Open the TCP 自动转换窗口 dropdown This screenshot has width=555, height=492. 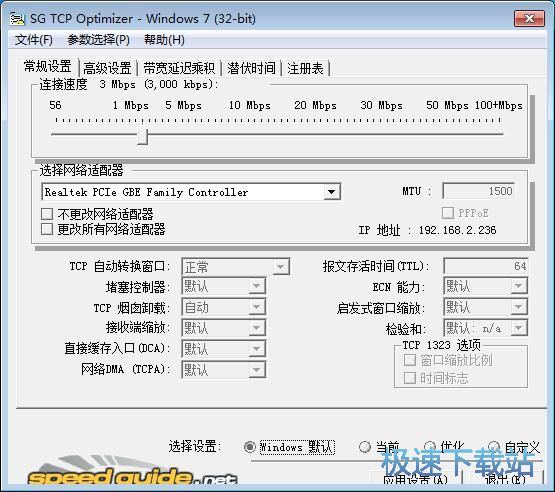click(236, 267)
